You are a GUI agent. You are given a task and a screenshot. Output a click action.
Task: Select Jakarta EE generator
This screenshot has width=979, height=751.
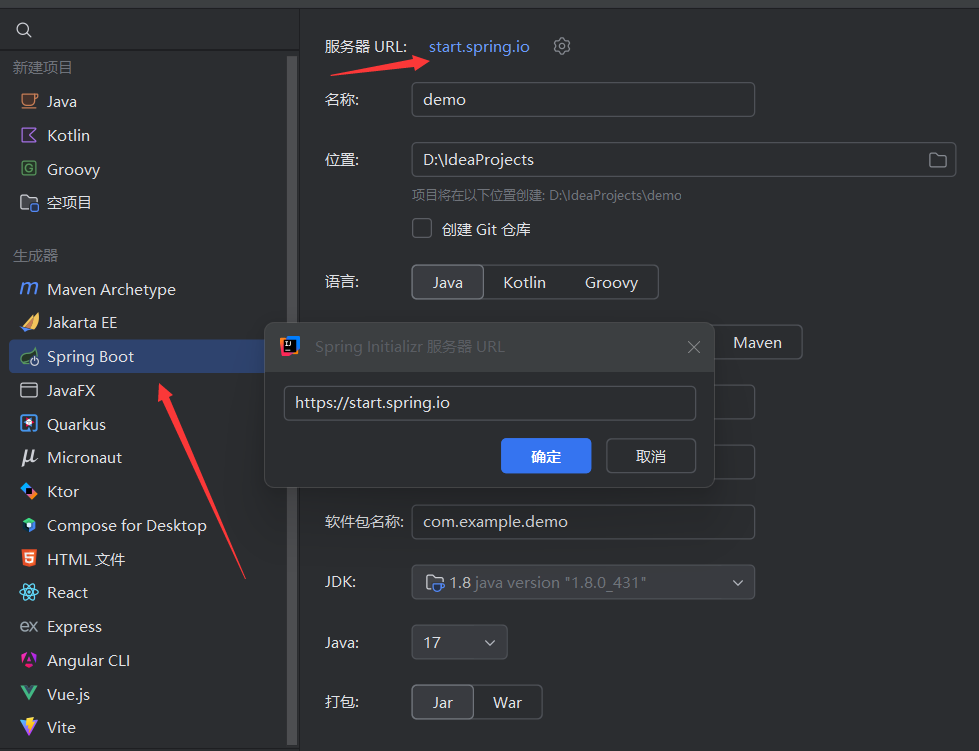click(82, 322)
